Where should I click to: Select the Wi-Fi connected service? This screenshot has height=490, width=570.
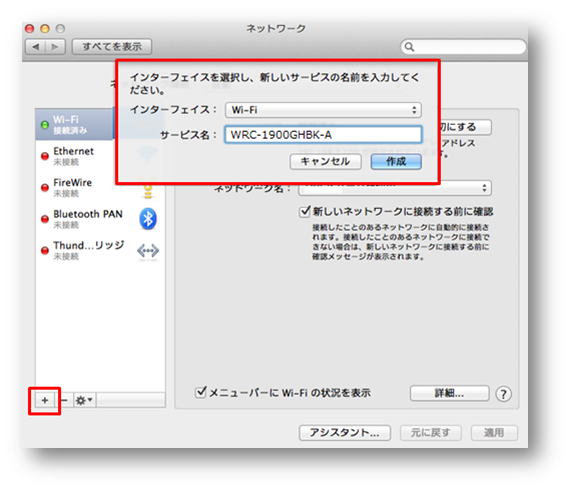(75, 124)
